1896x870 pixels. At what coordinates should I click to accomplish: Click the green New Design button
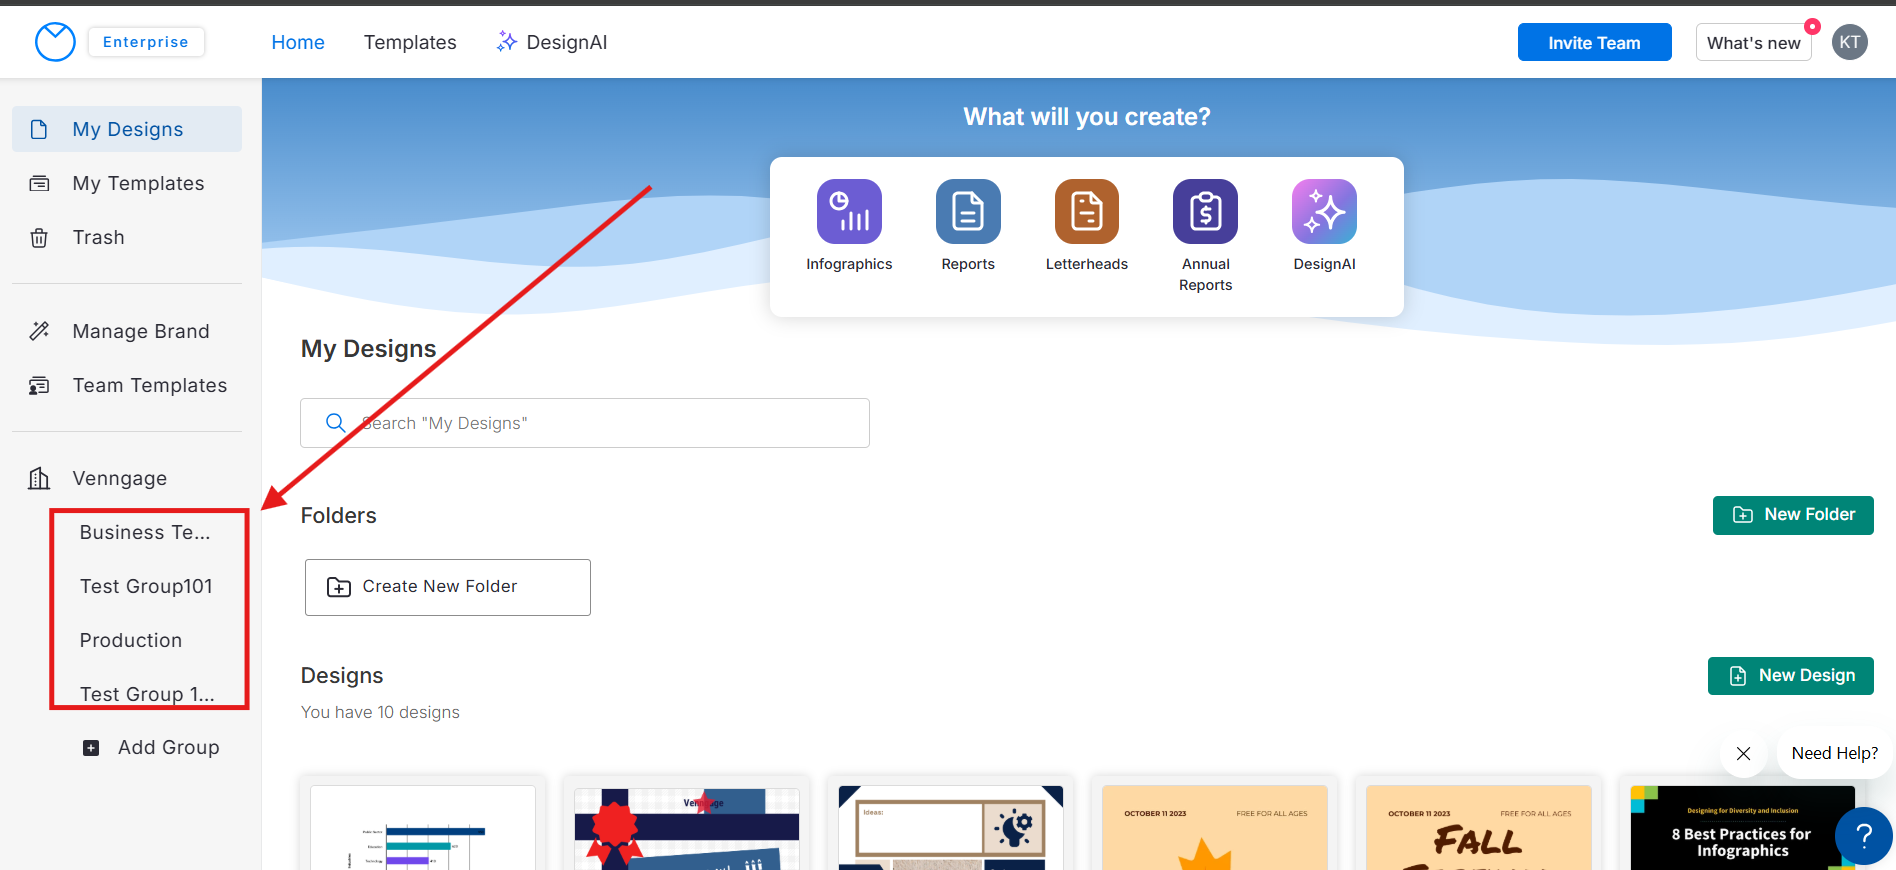coord(1790,676)
